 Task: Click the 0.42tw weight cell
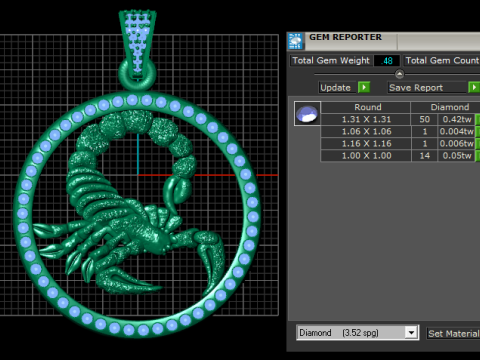456,119
